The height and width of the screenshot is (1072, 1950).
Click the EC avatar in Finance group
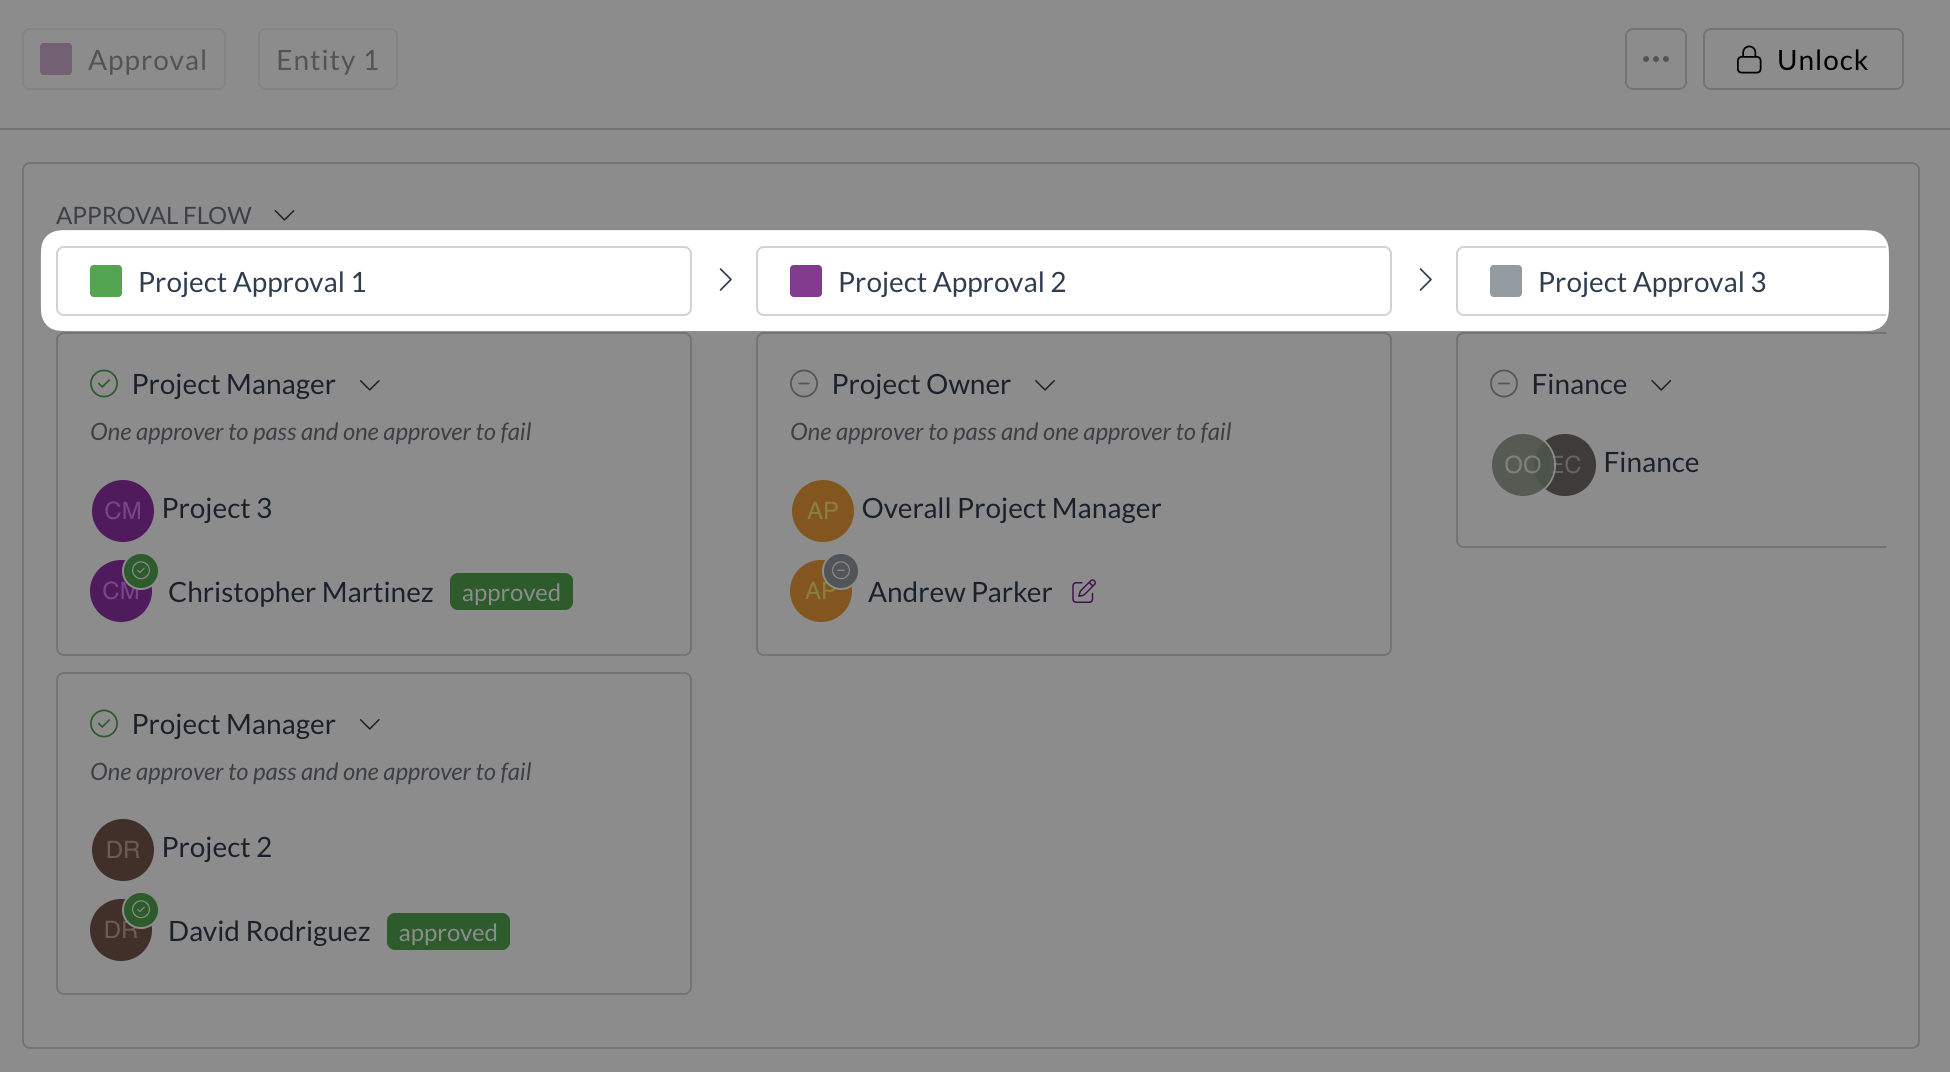(x=1572, y=465)
